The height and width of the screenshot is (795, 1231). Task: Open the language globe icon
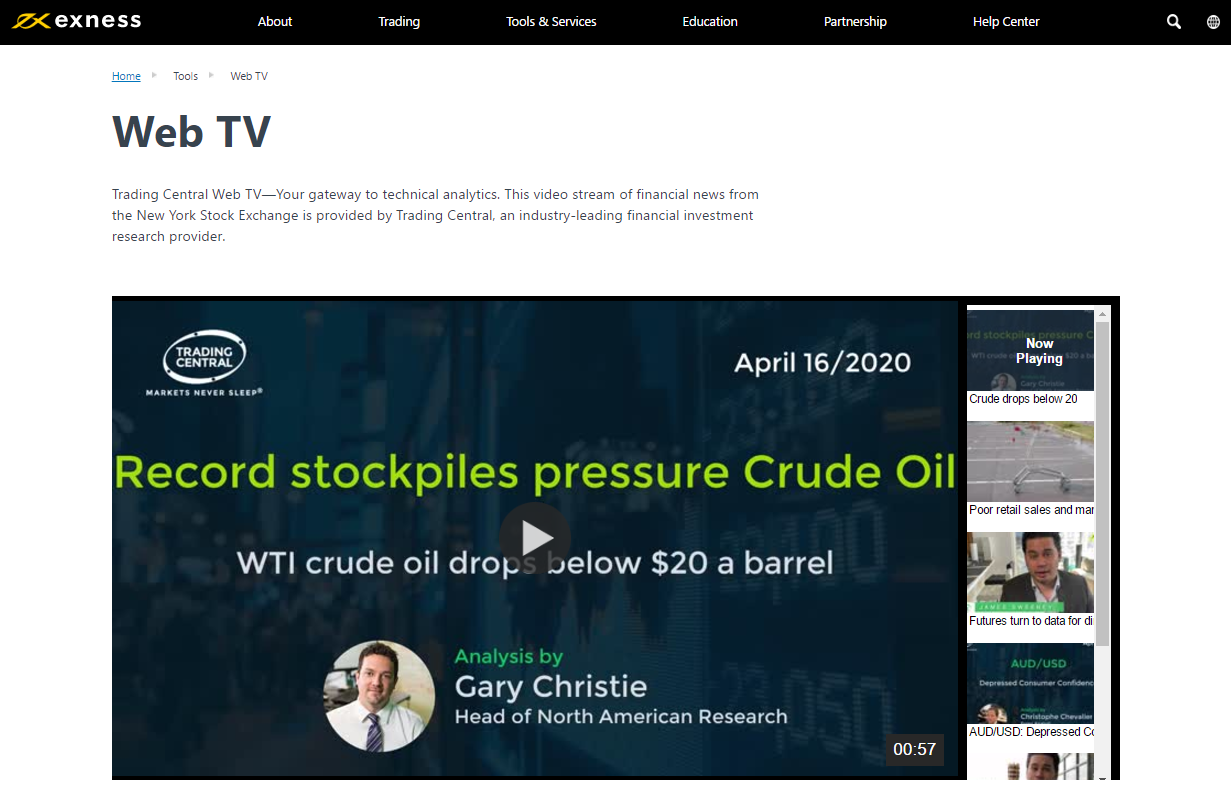click(x=1214, y=22)
